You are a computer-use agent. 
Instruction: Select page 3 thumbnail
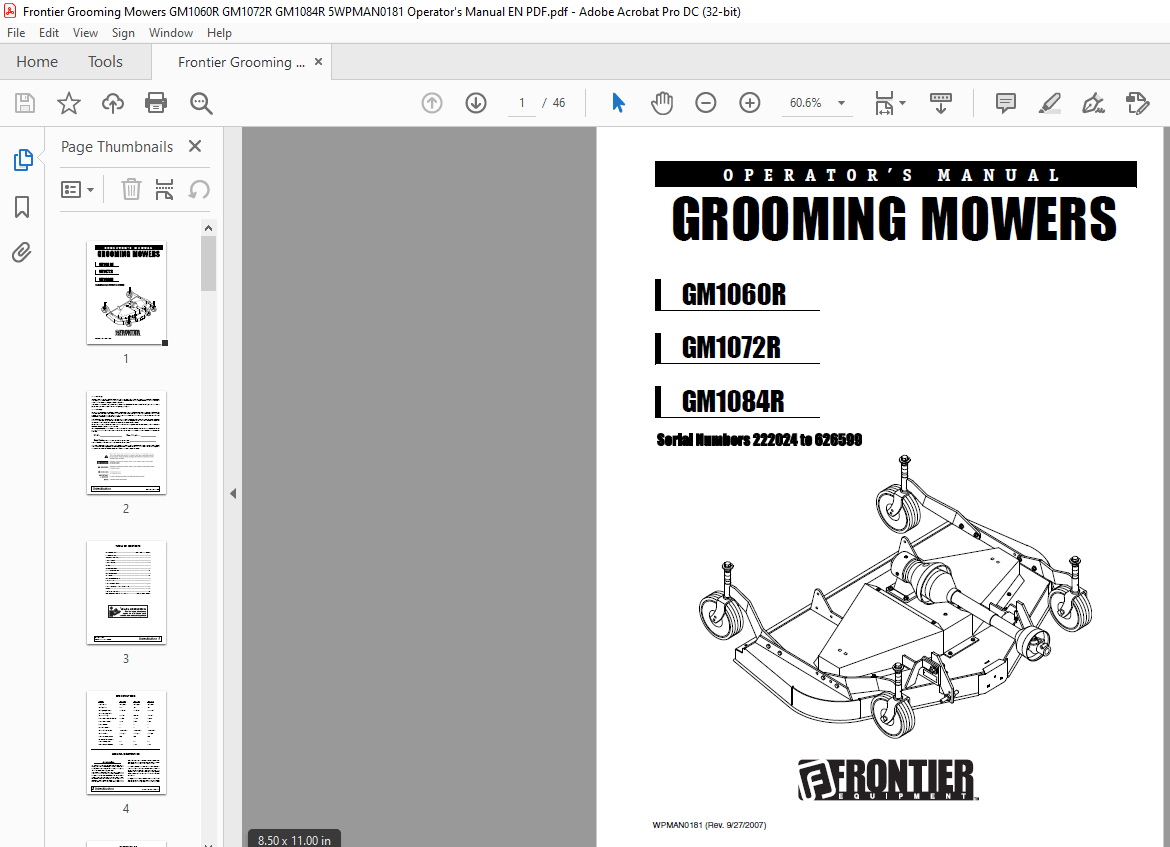tap(126, 593)
